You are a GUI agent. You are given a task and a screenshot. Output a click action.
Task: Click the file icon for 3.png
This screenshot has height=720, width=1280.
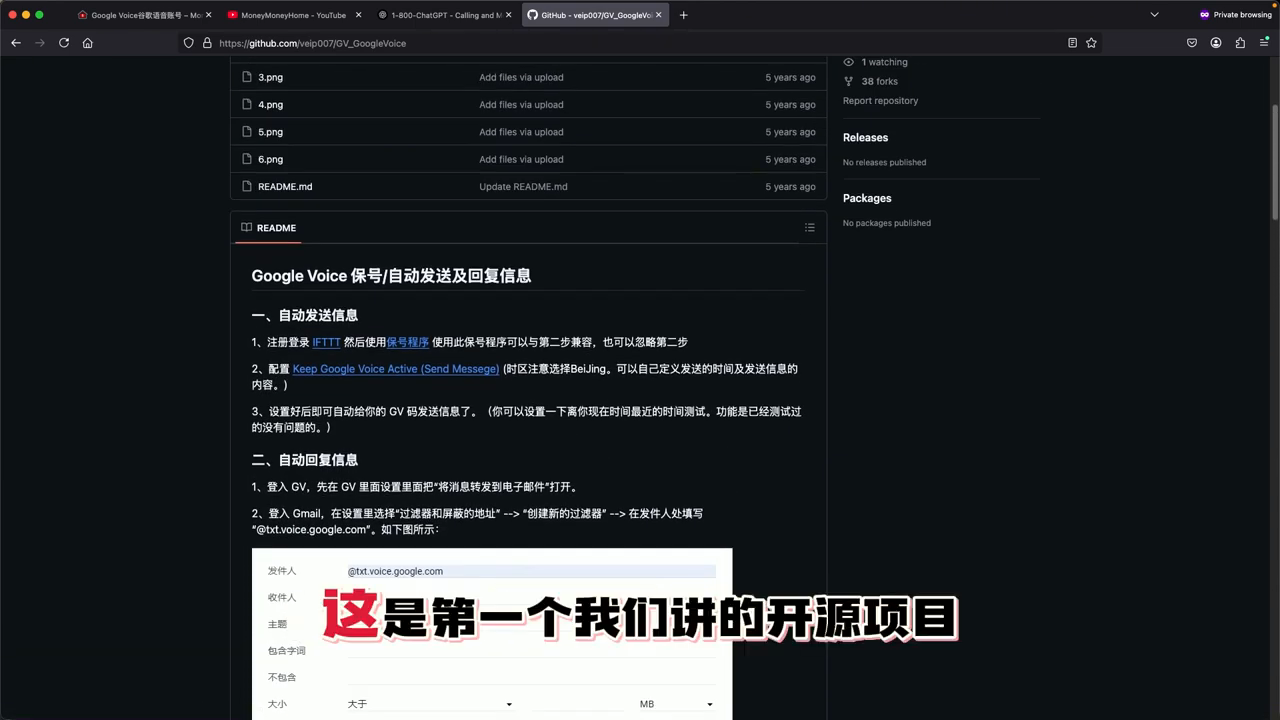(x=247, y=77)
